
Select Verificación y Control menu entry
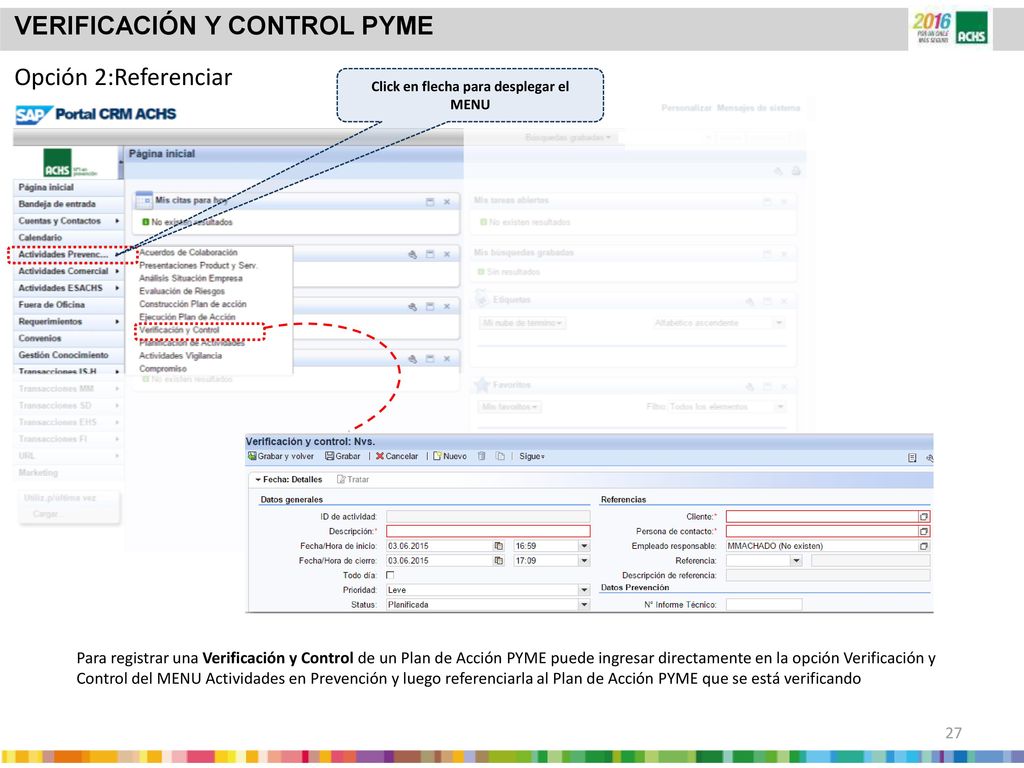(x=179, y=330)
